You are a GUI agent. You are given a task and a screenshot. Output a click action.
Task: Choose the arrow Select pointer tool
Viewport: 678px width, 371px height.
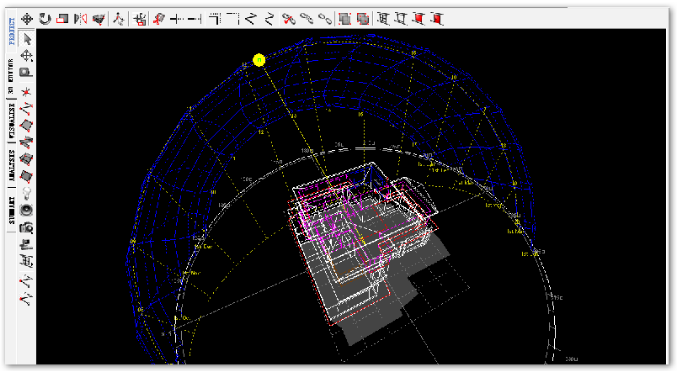(27, 39)
